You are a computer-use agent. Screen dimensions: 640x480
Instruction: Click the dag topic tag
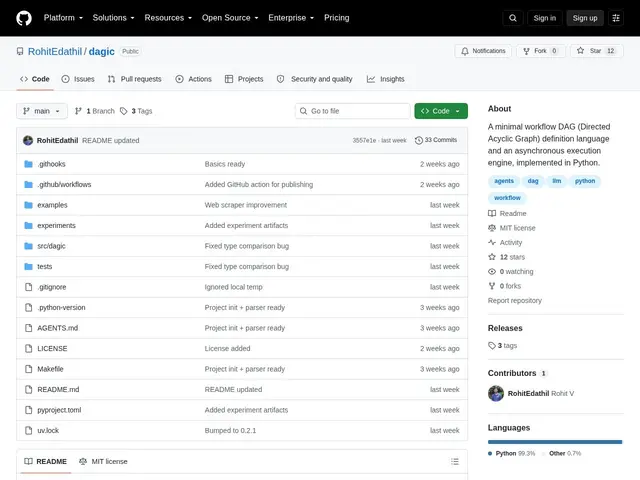pos(533,181)
